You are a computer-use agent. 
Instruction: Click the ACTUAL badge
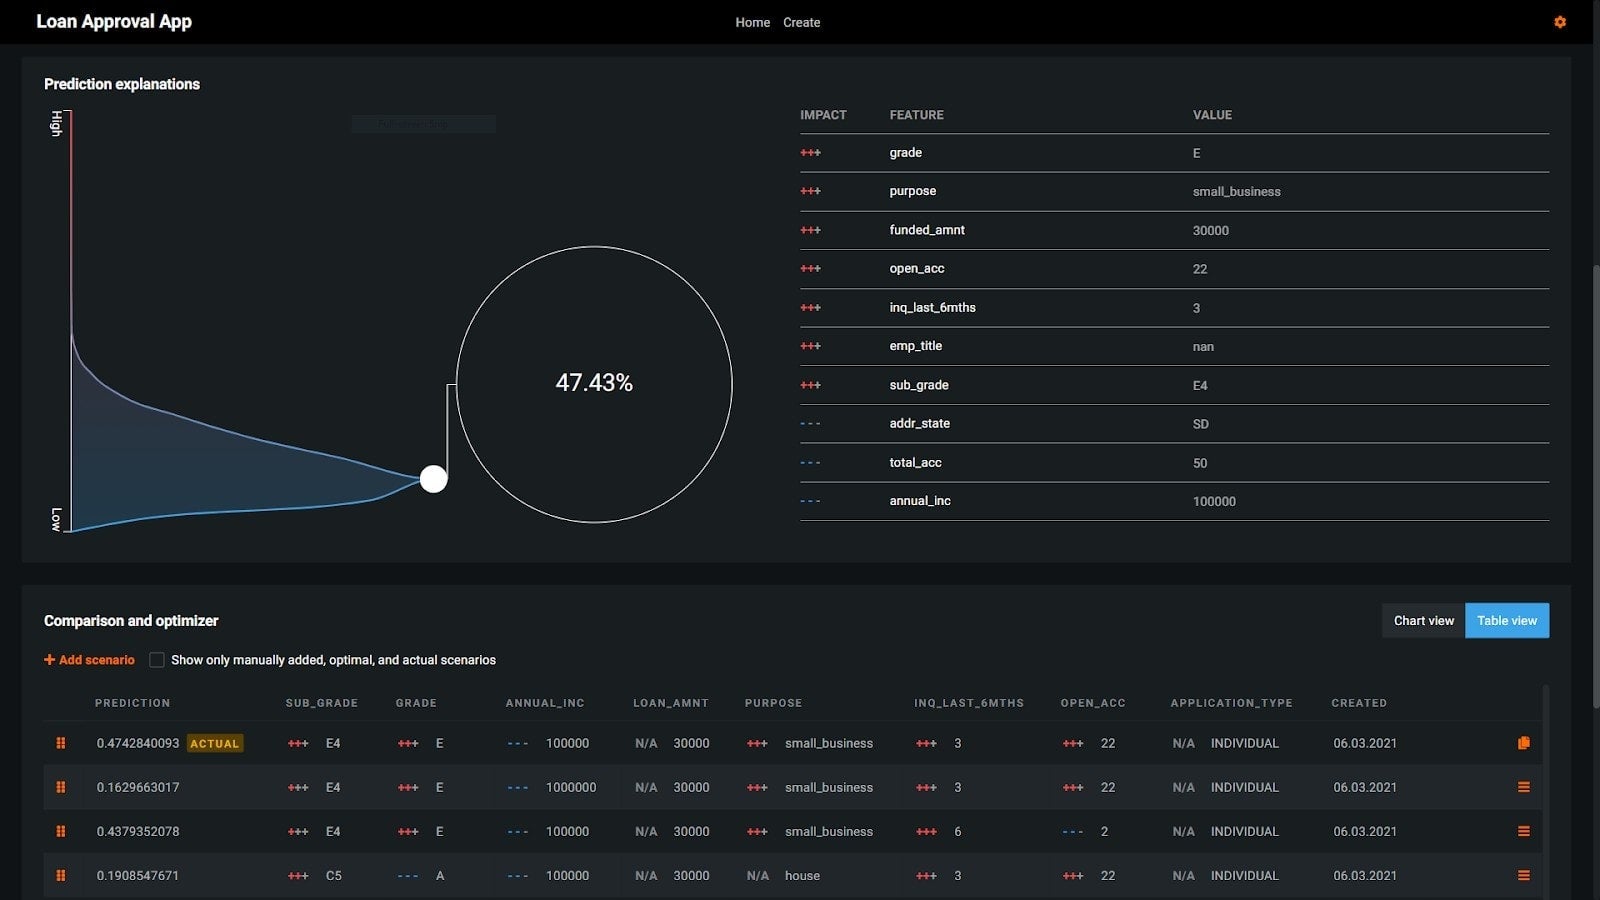pyautogui.click(x=215, y=743)
